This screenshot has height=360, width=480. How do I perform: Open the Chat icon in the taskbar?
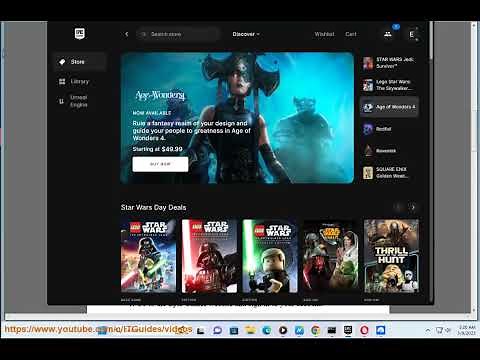click(218, 330)
